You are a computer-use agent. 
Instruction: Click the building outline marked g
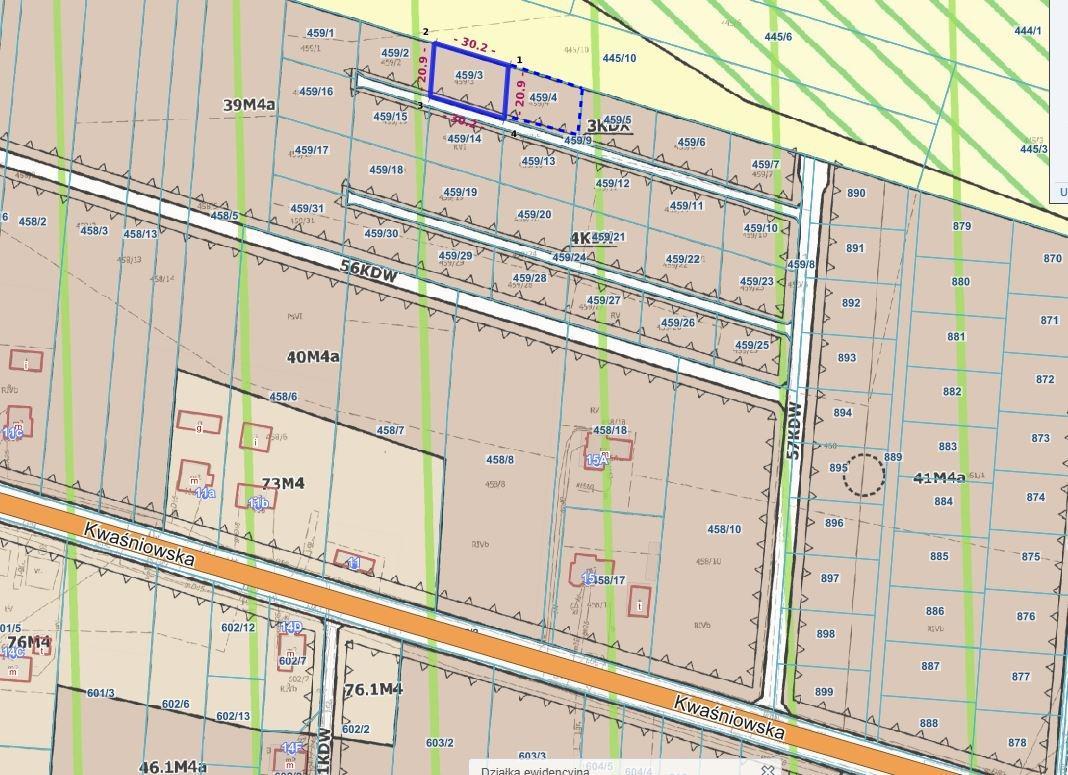[x=199, y=422]
